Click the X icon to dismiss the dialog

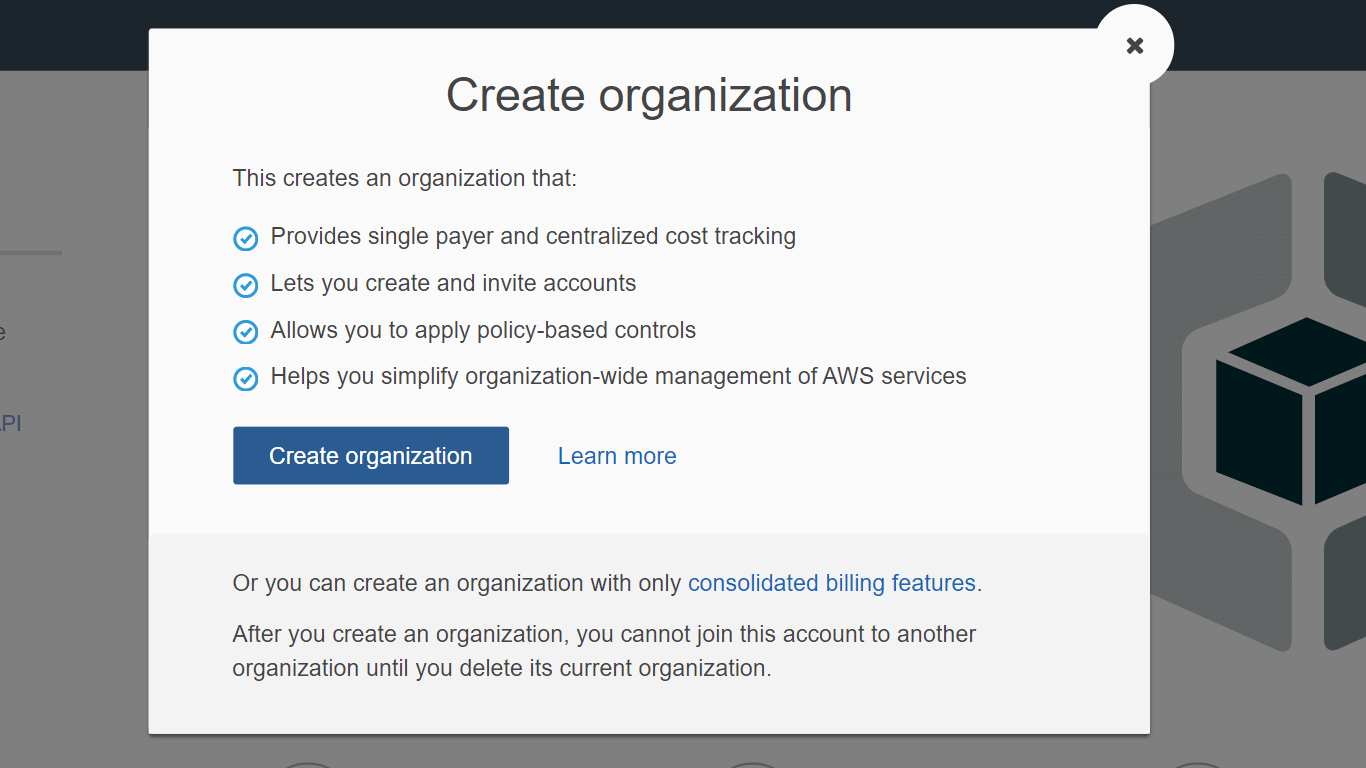point(1134,45)
